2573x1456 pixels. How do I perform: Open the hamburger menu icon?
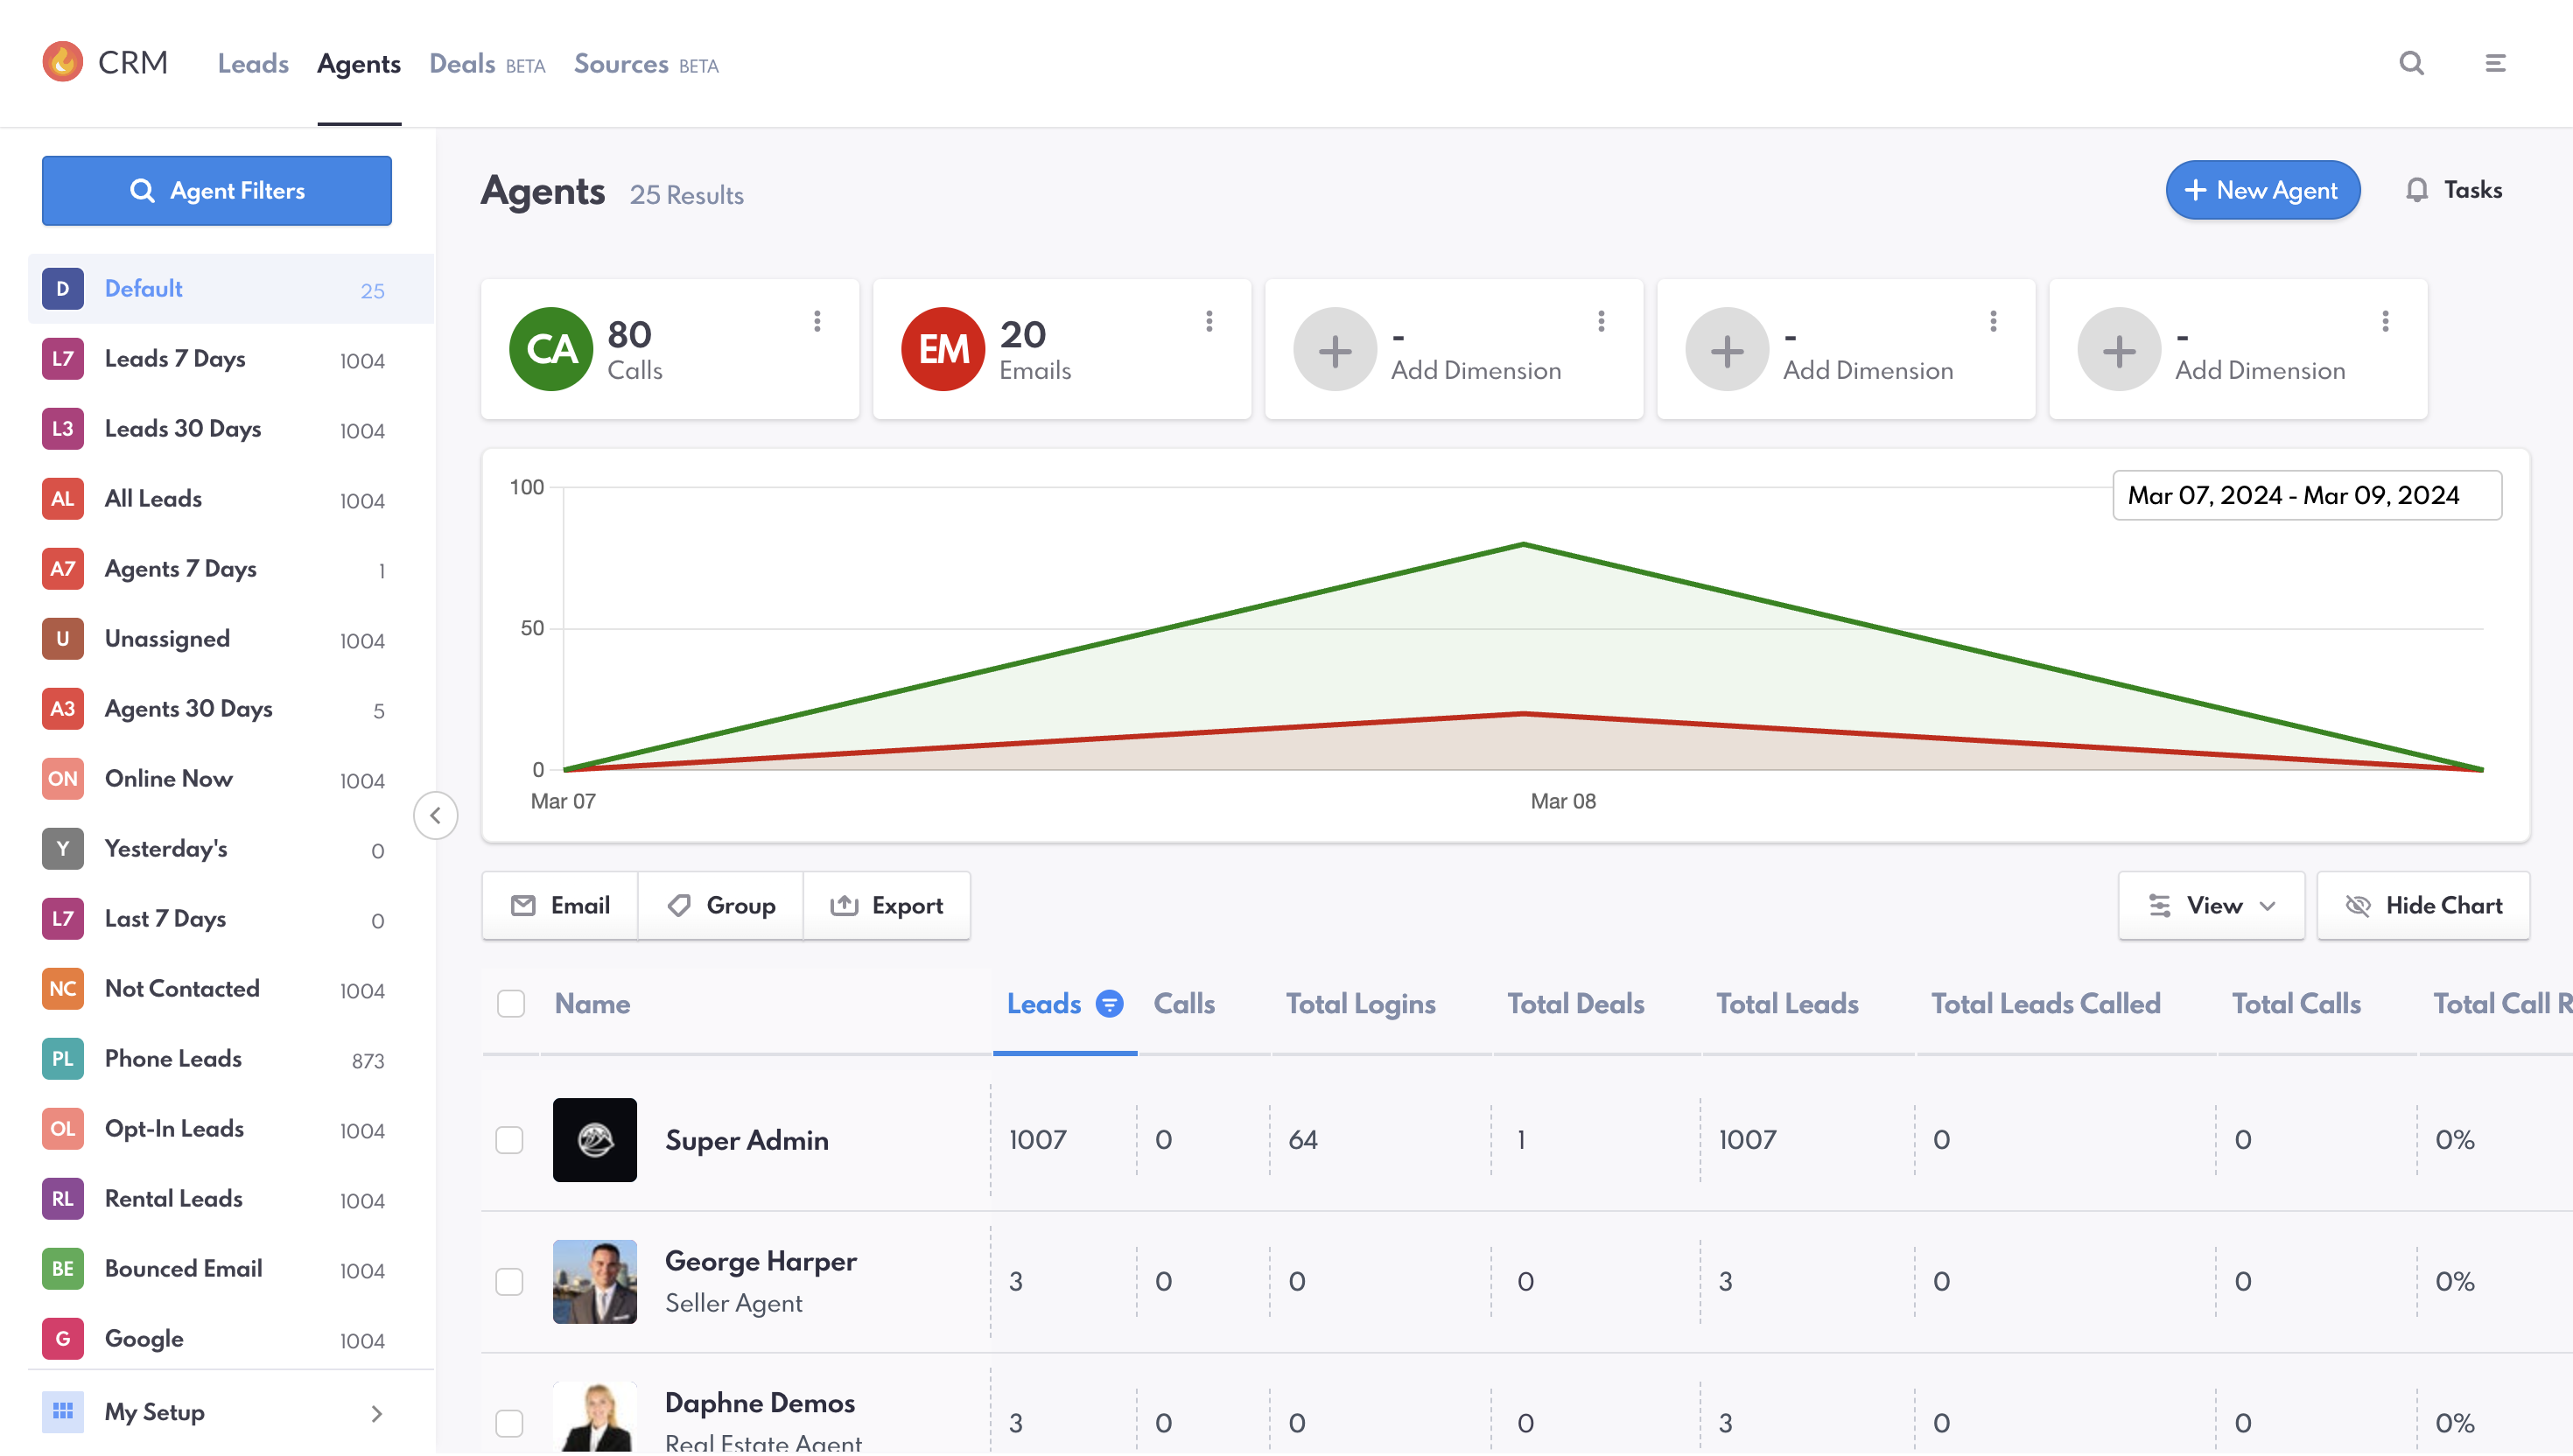click(x=2495, y=63)
